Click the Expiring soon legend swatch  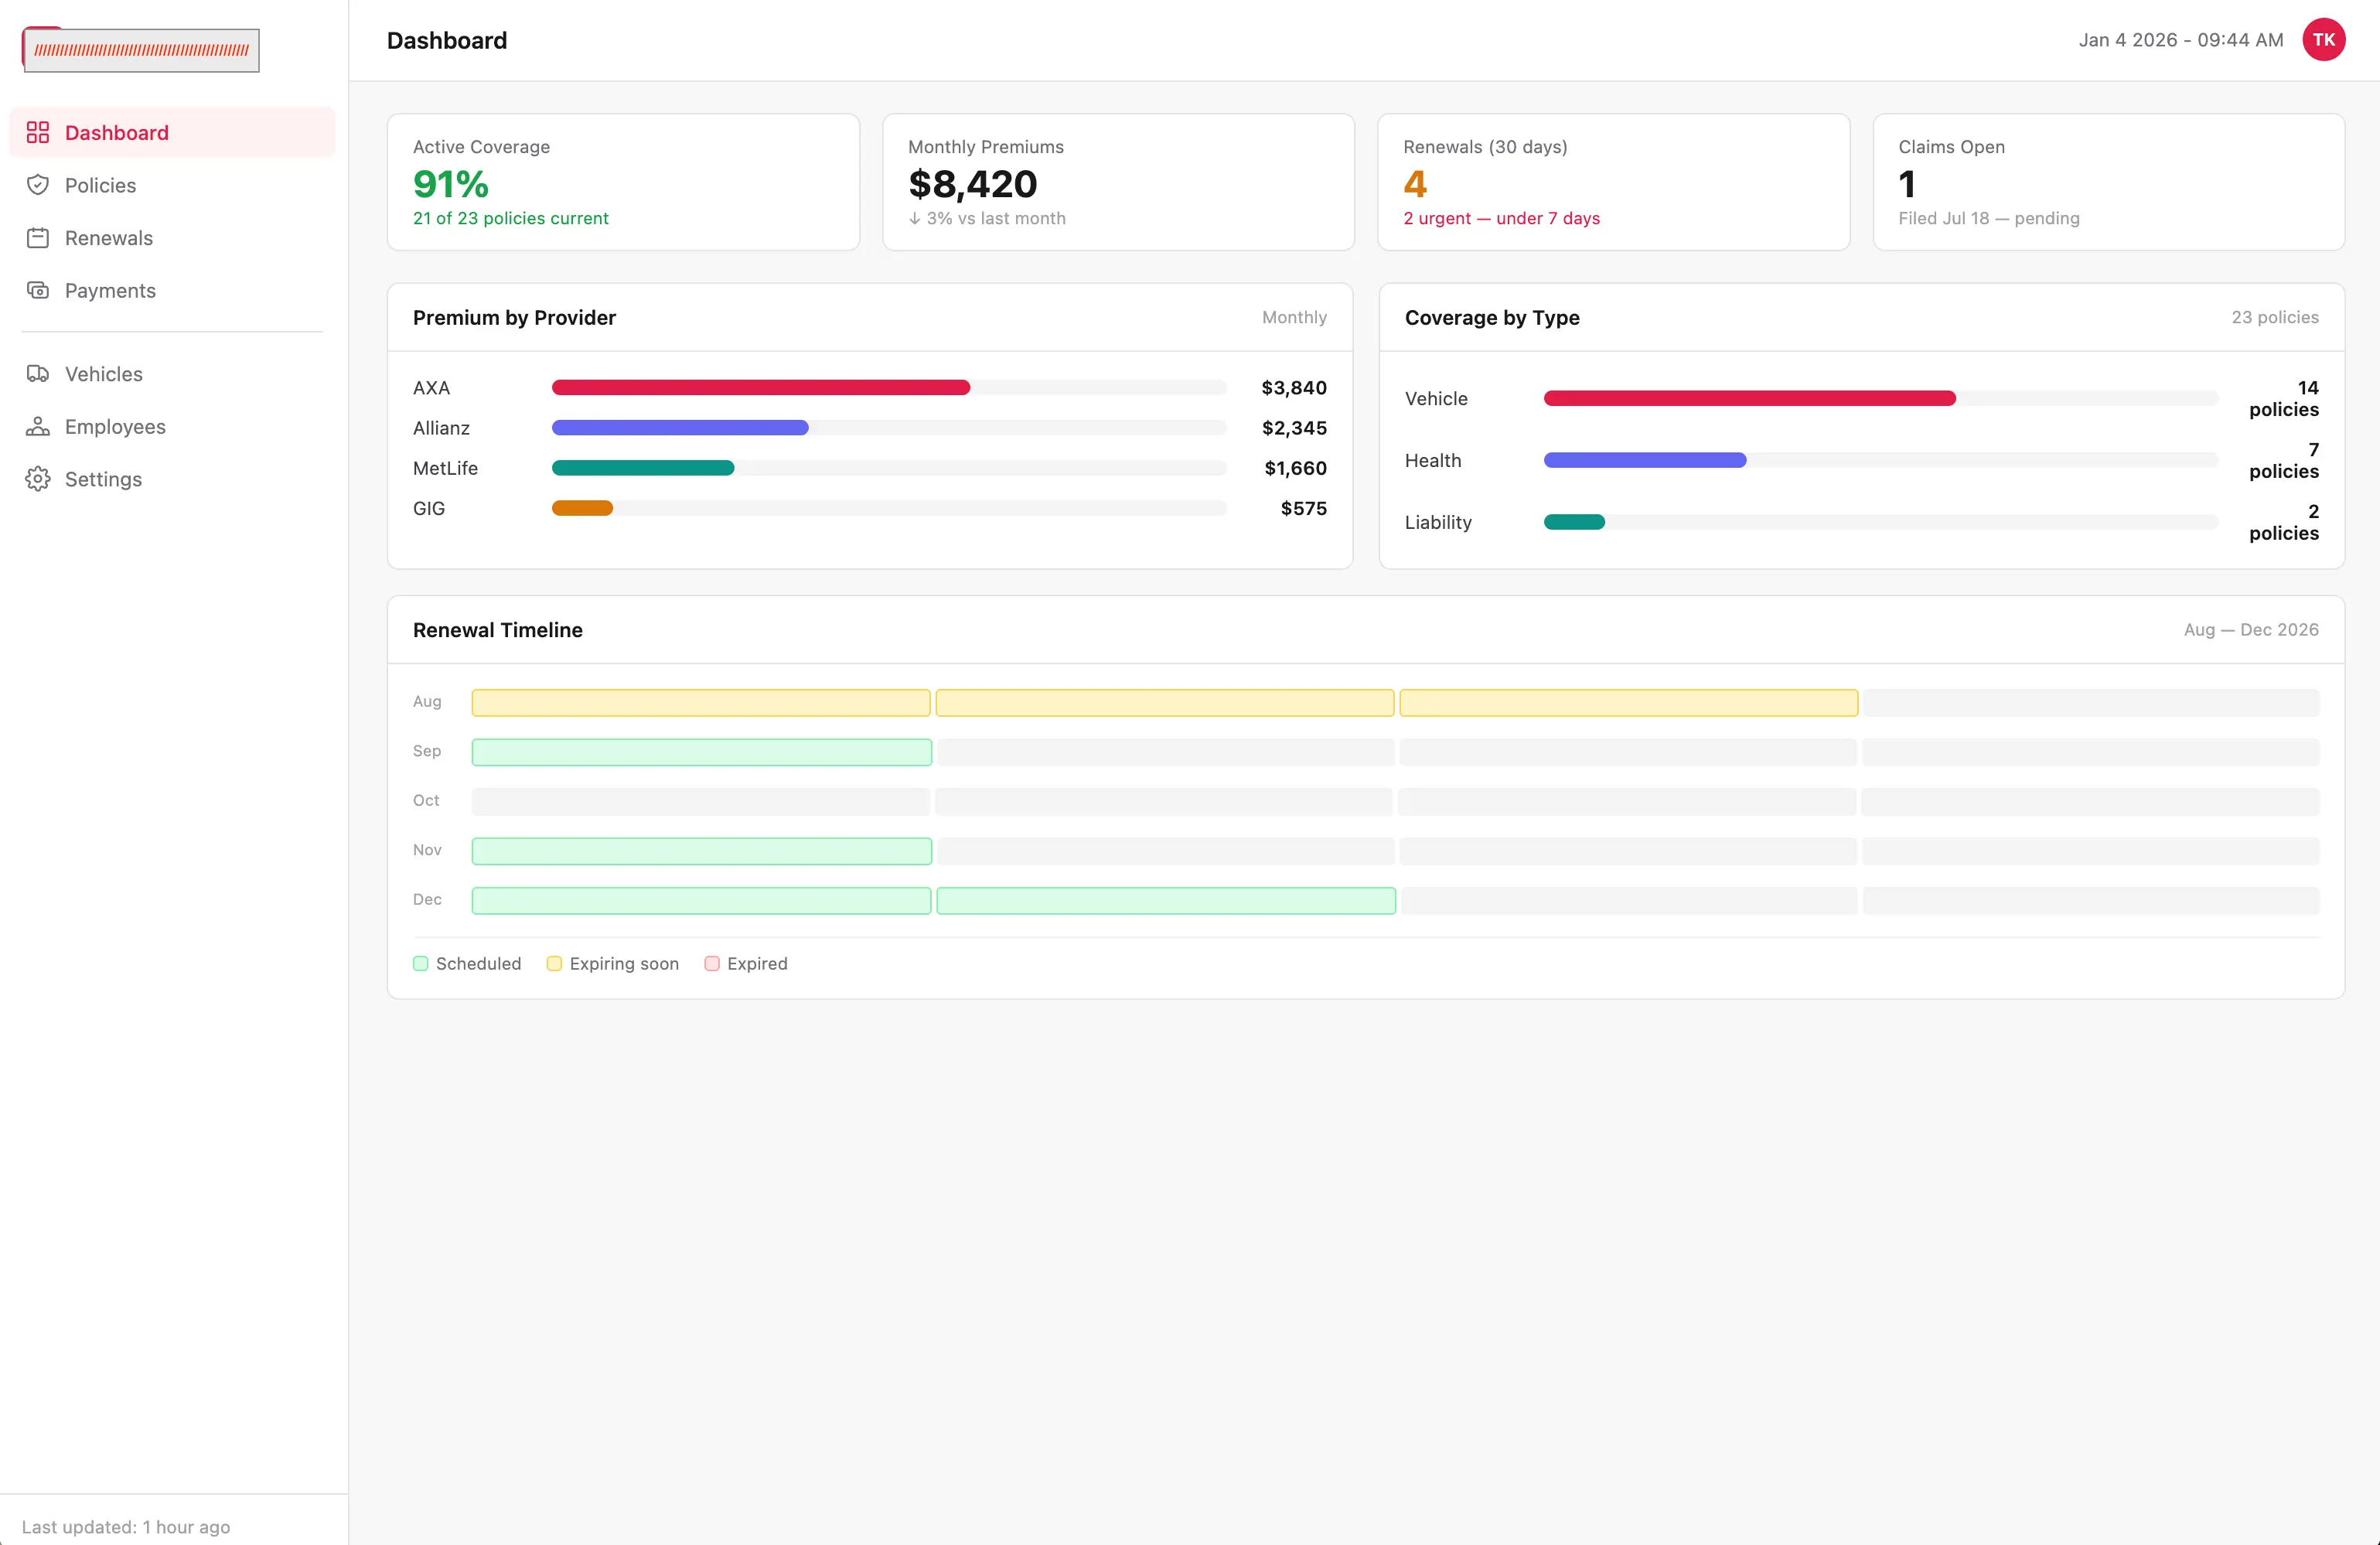pyautogui.click(x=554, y=963)
